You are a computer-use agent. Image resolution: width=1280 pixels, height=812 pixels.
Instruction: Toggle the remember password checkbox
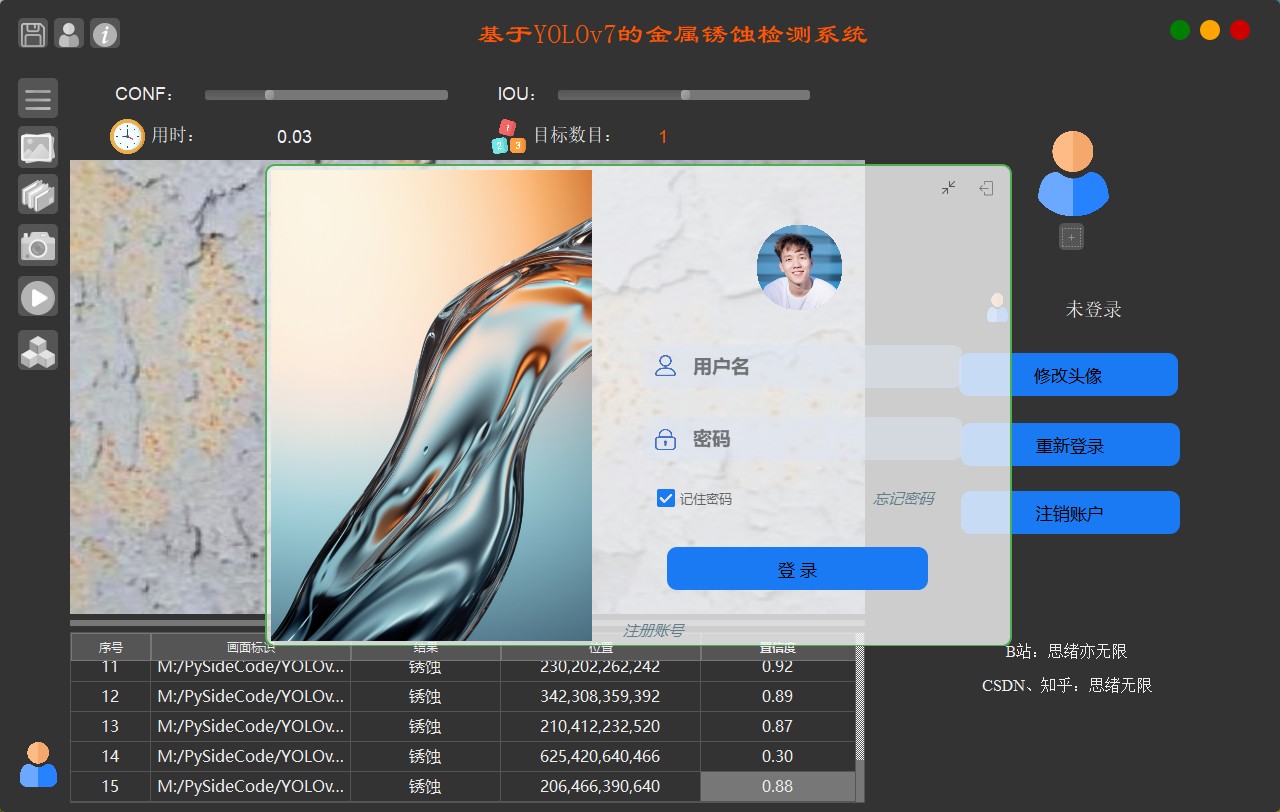pyautogui.click(x=666, y=498)
